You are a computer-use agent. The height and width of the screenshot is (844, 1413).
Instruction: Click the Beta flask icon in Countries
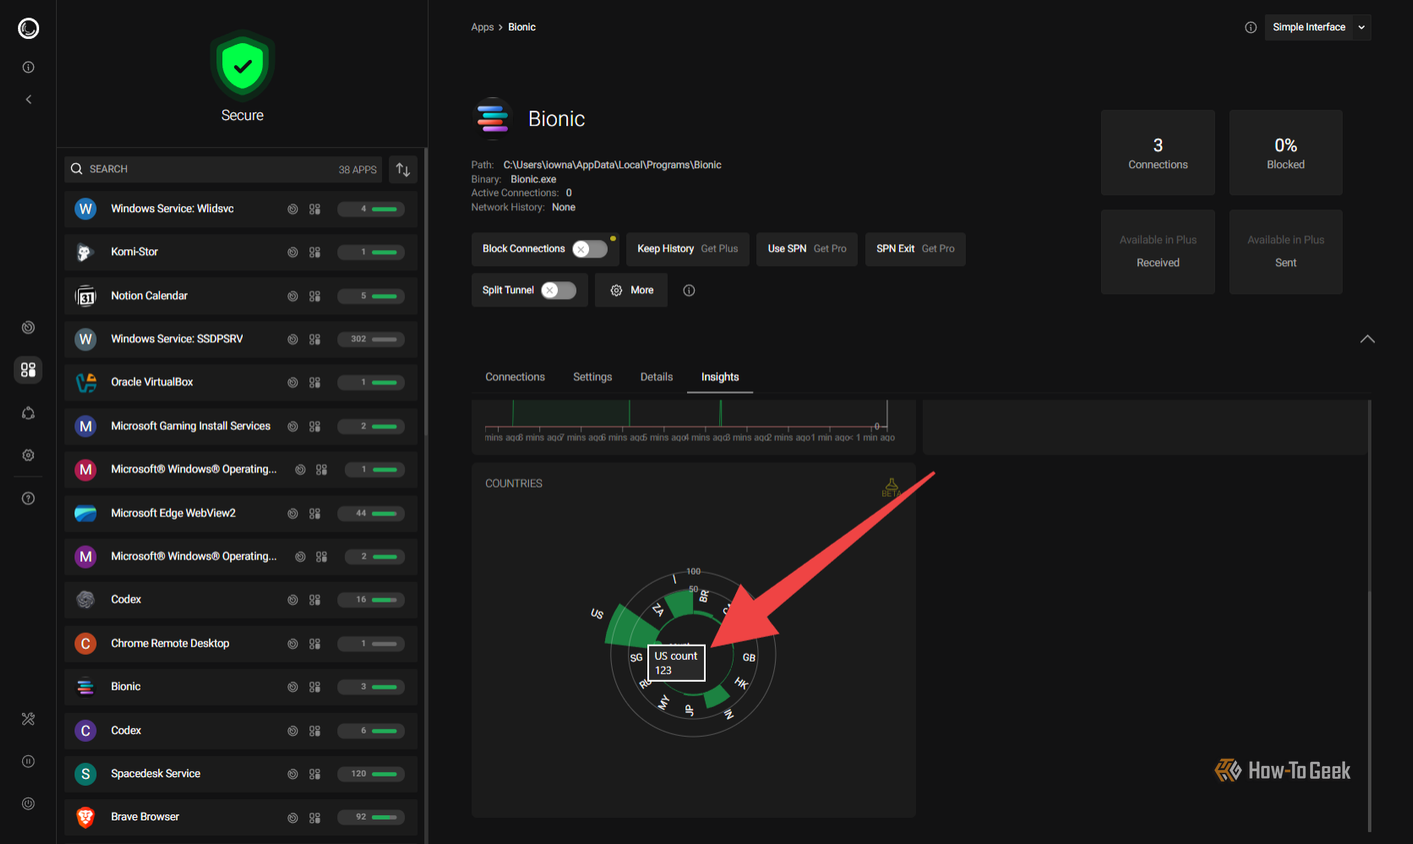tap(890, 487)
